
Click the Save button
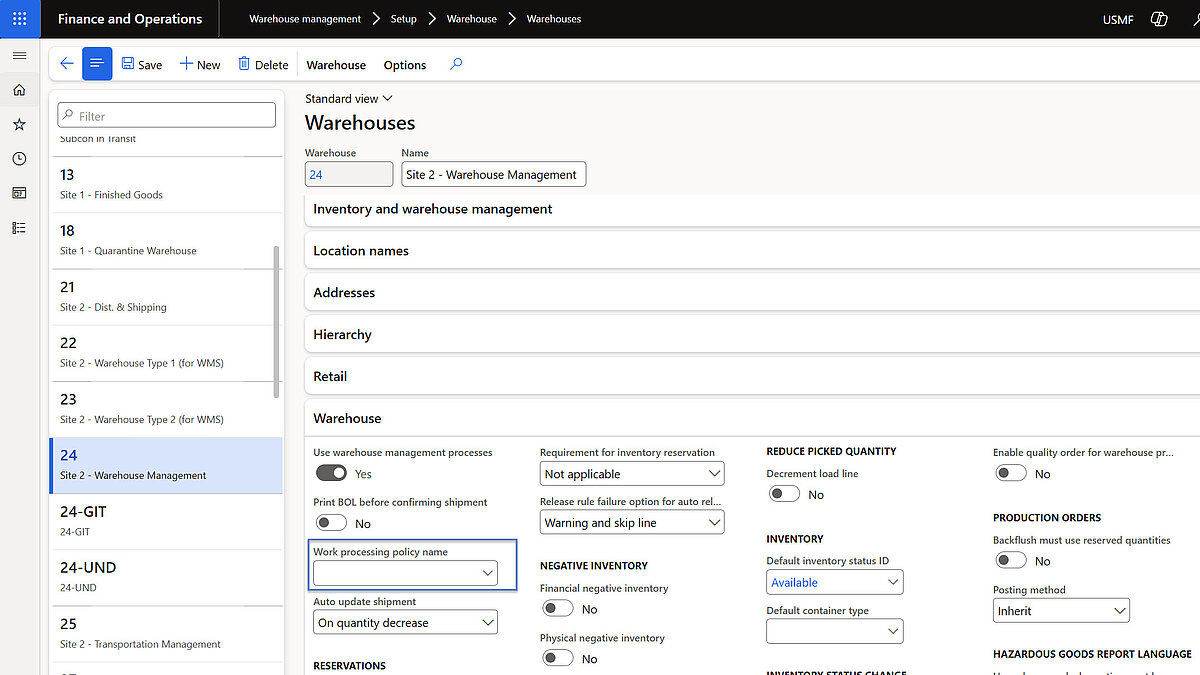coord(142,65)
